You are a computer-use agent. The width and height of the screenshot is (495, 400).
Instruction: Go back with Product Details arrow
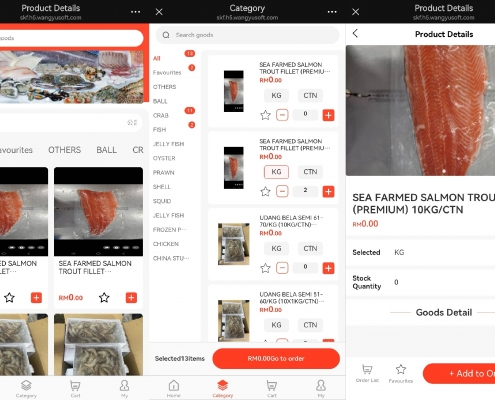tap(355, 33)
